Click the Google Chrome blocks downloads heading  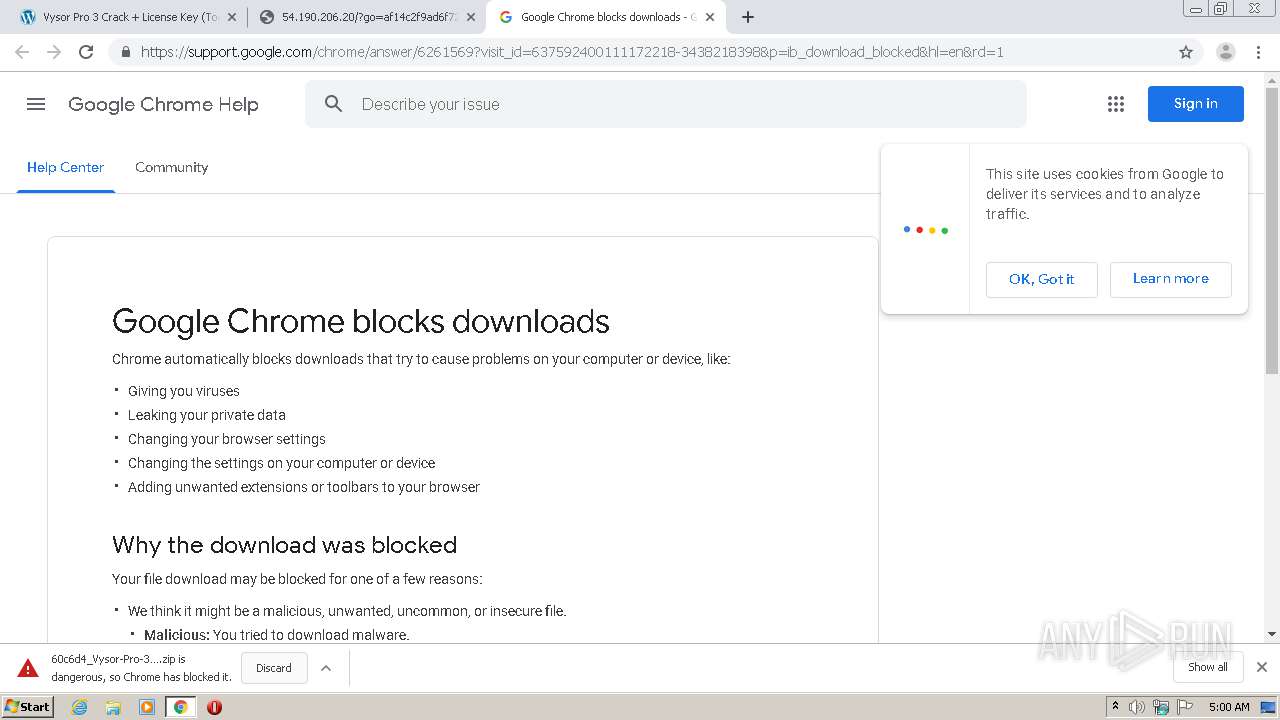361,321
